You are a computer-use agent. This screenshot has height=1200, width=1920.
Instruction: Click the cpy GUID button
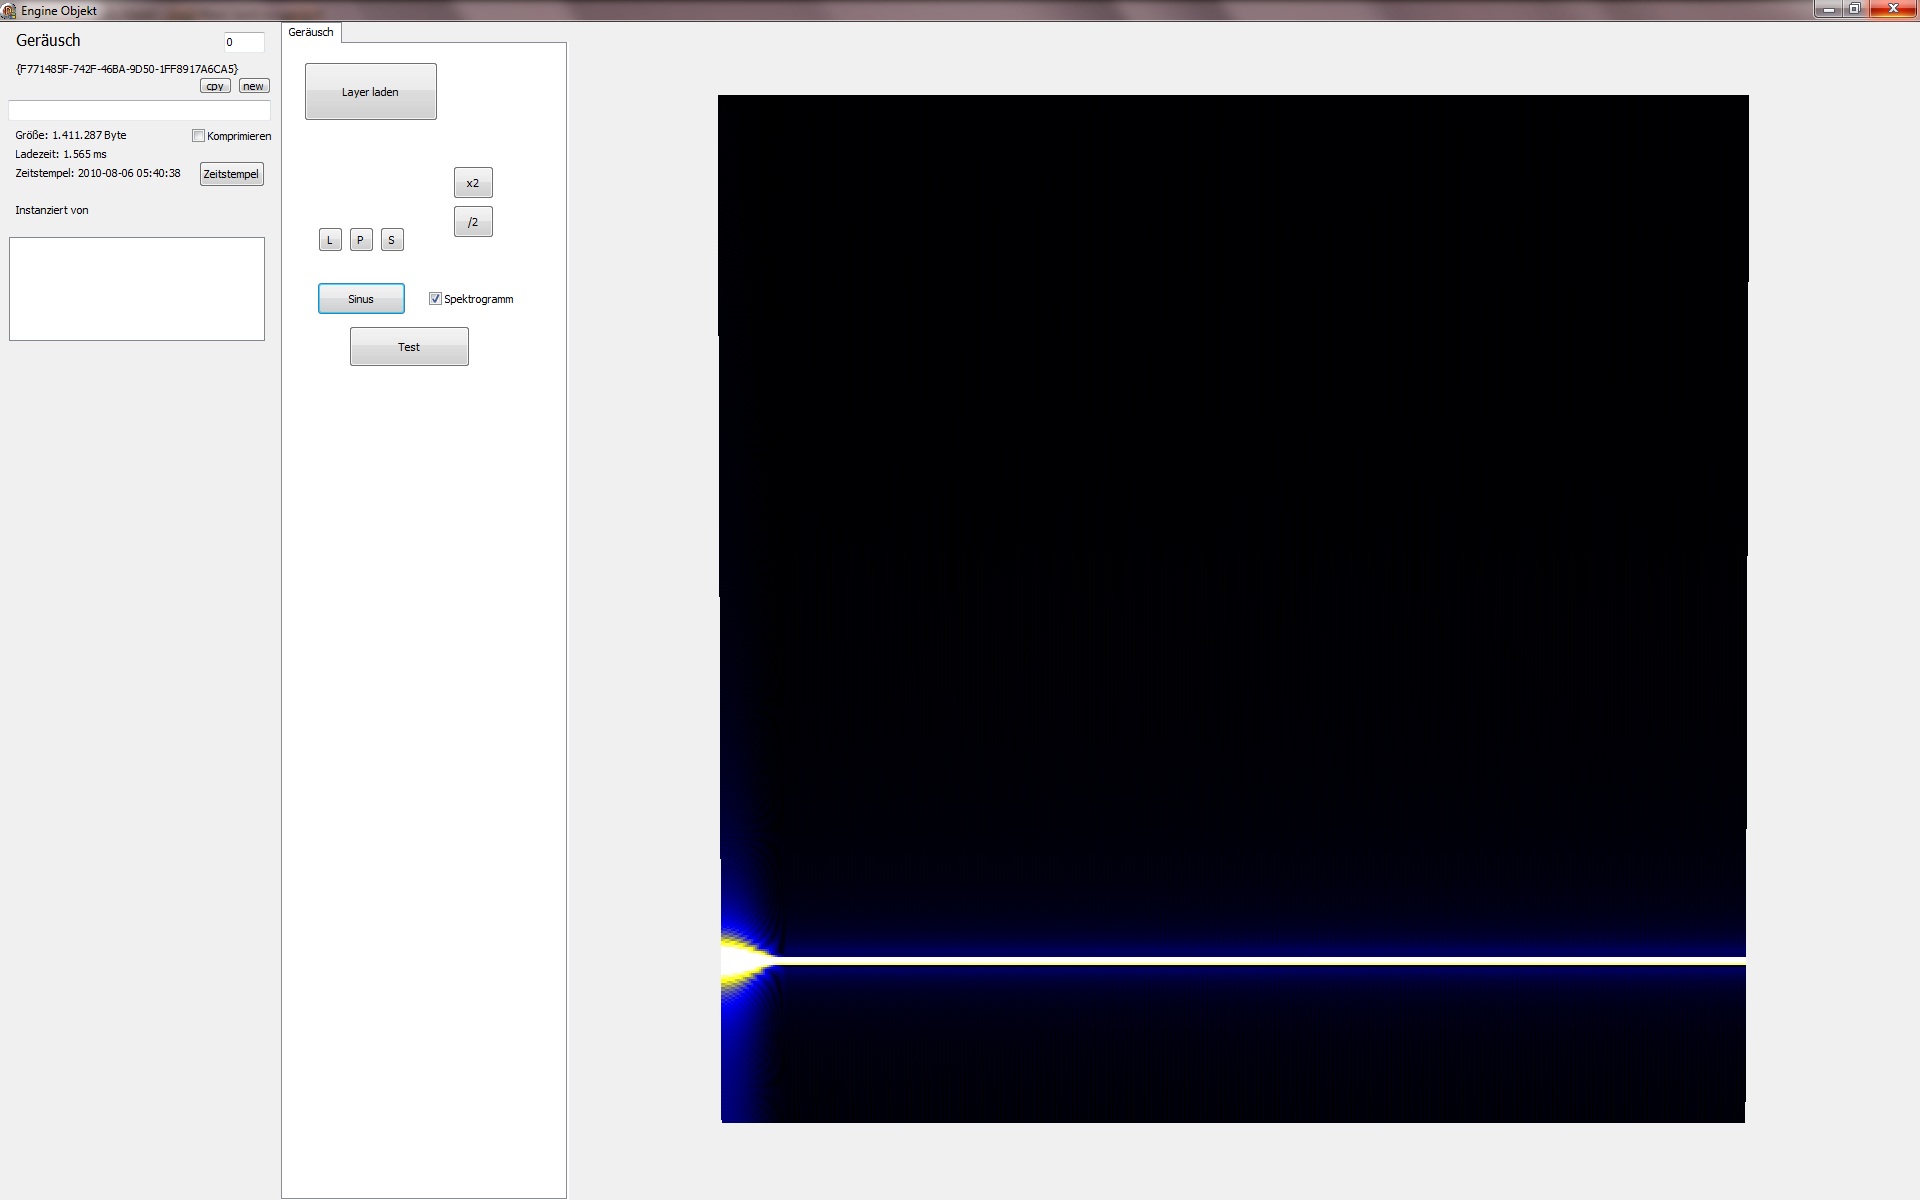pyautogui.click(x=215, y=86)
